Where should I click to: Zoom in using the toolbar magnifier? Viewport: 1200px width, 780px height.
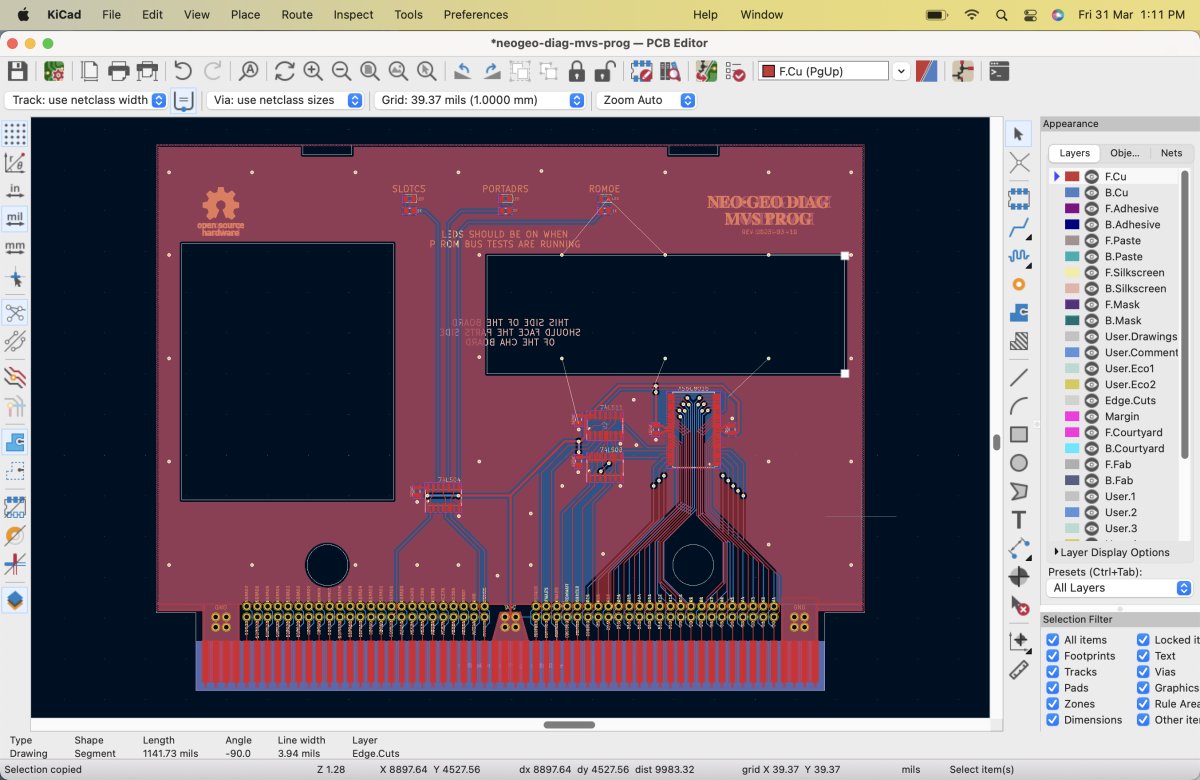coord(313,71)
